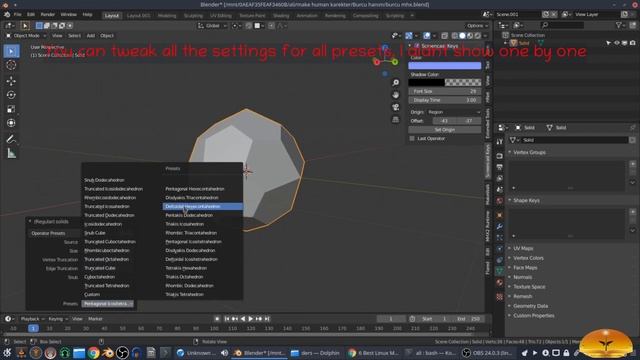Toggle the camera view icon
The image size is (640, 360).
coord(396,107)
